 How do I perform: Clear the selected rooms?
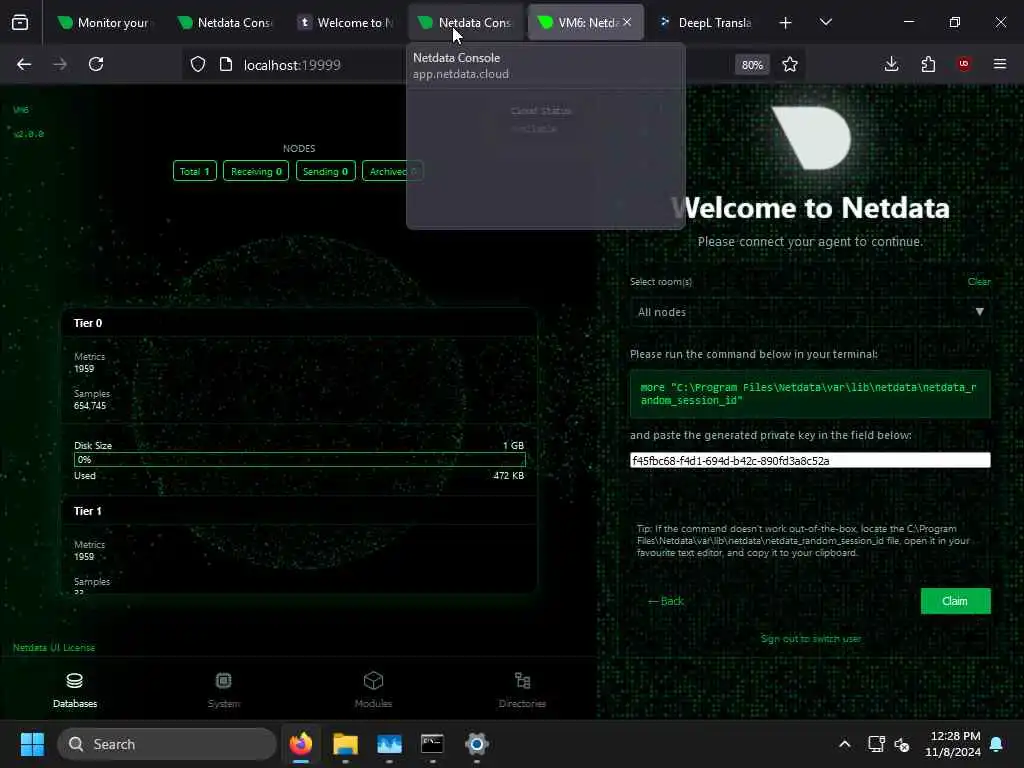pos(979,281)
